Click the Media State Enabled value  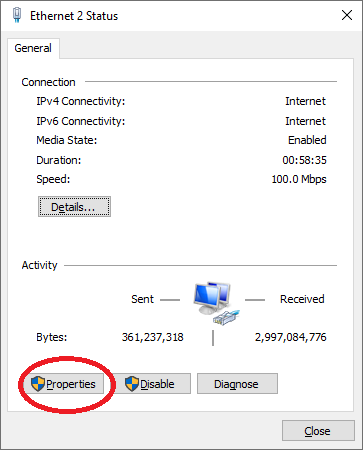click(x=307, y=140)
